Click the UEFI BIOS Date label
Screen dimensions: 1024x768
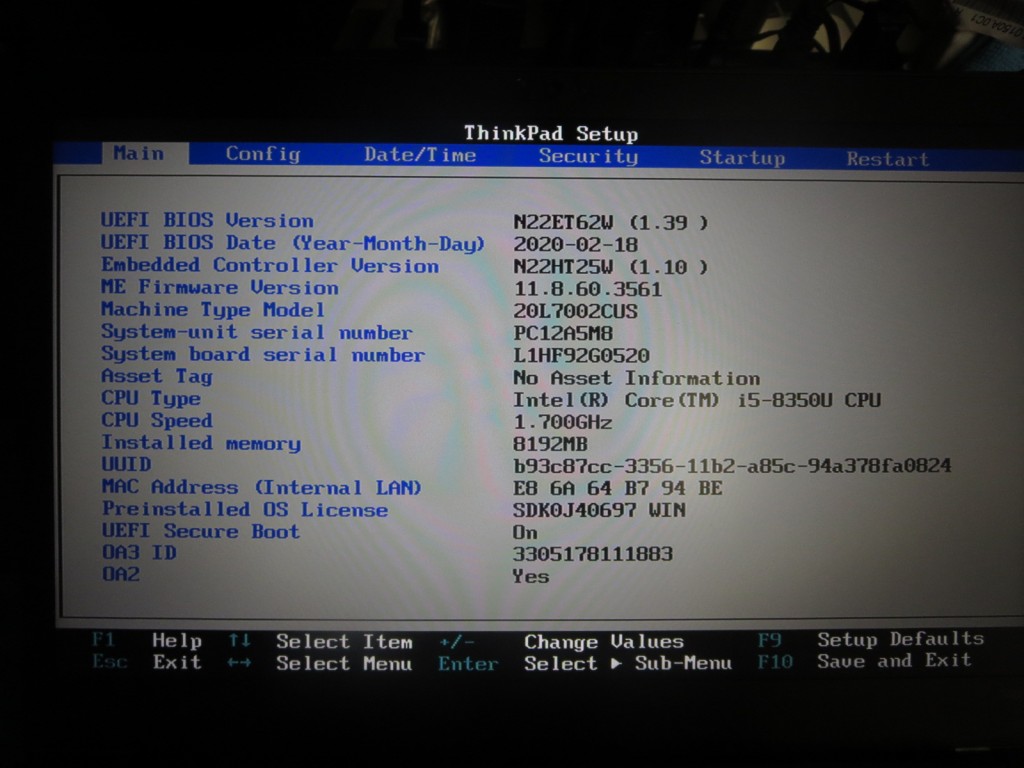(293, 243)
